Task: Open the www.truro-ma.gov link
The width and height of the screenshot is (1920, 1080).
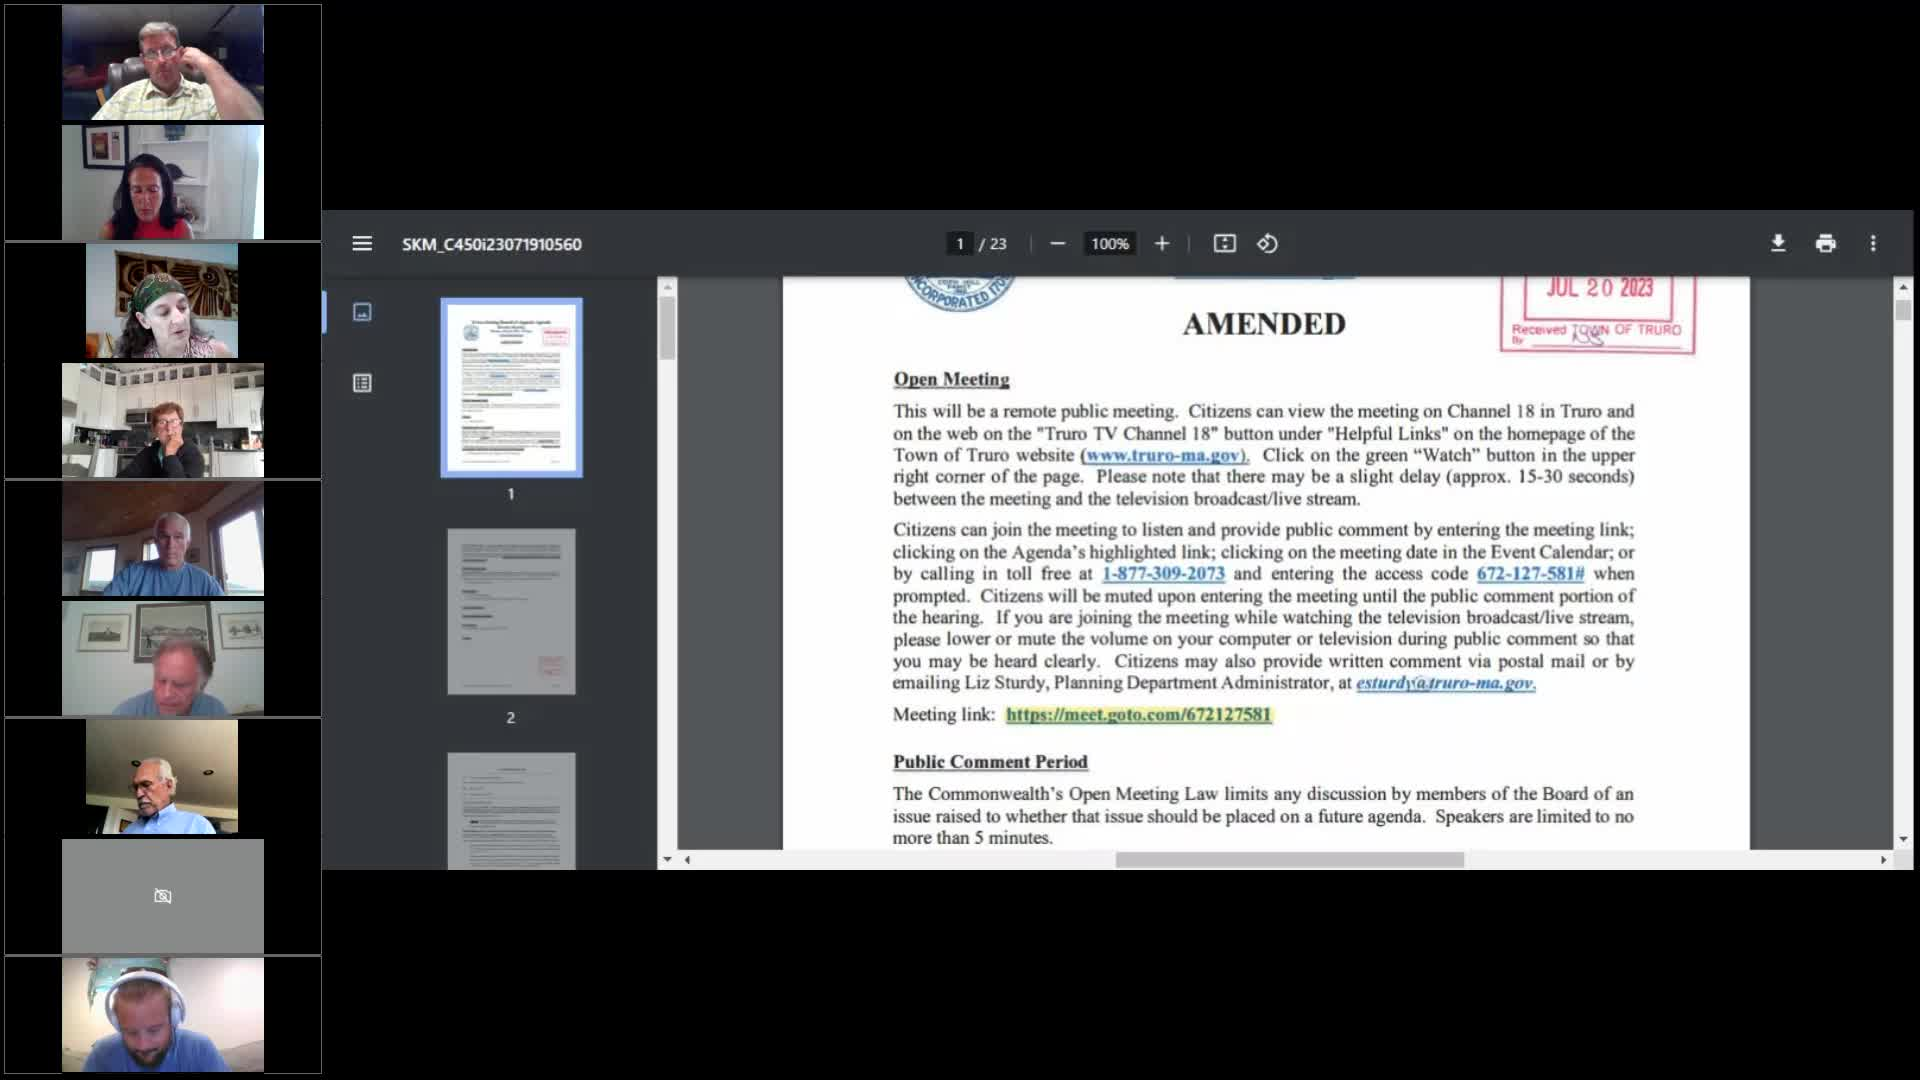Action: pyautogui.click(x=1164, y=455)
